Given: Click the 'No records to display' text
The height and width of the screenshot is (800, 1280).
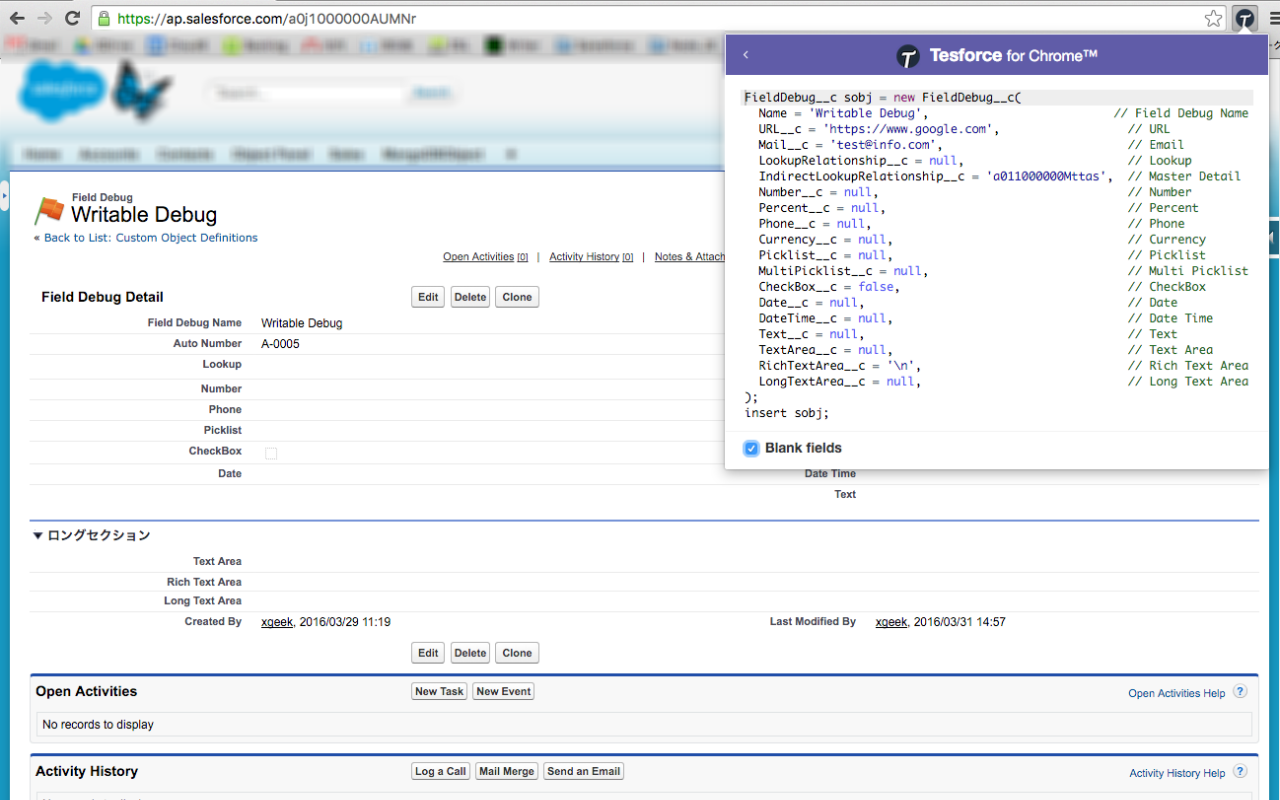Looking at the screenshot, I should tap(98, 725).
